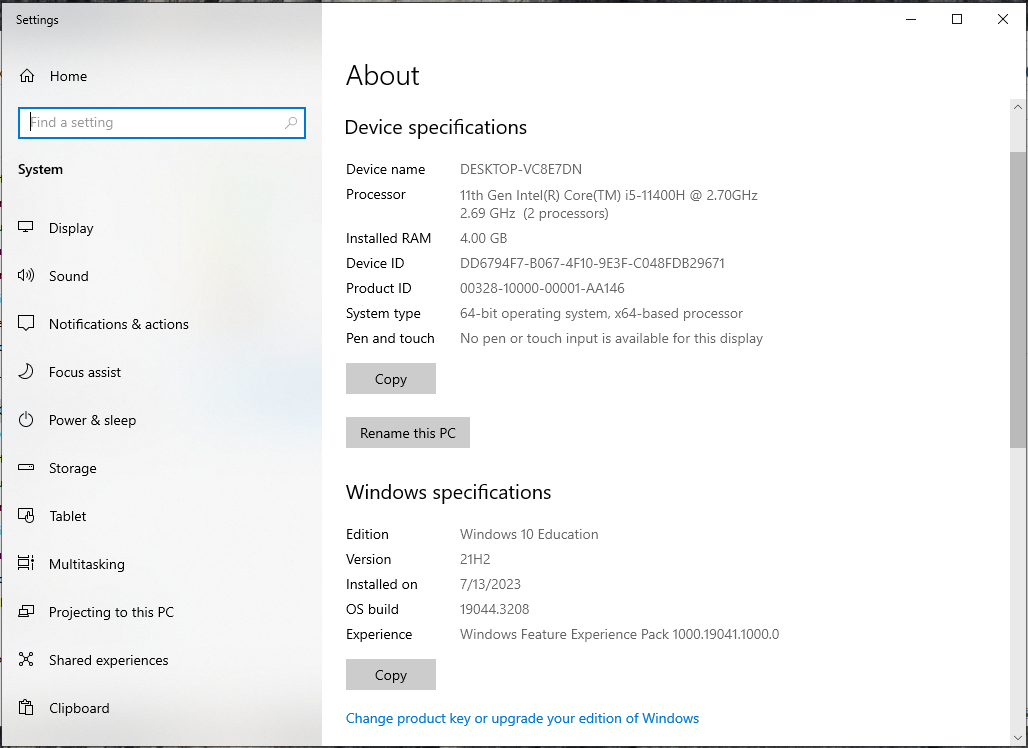
Task: Click the Projecting to this PC icon
Action: click(x=26, y=612)
